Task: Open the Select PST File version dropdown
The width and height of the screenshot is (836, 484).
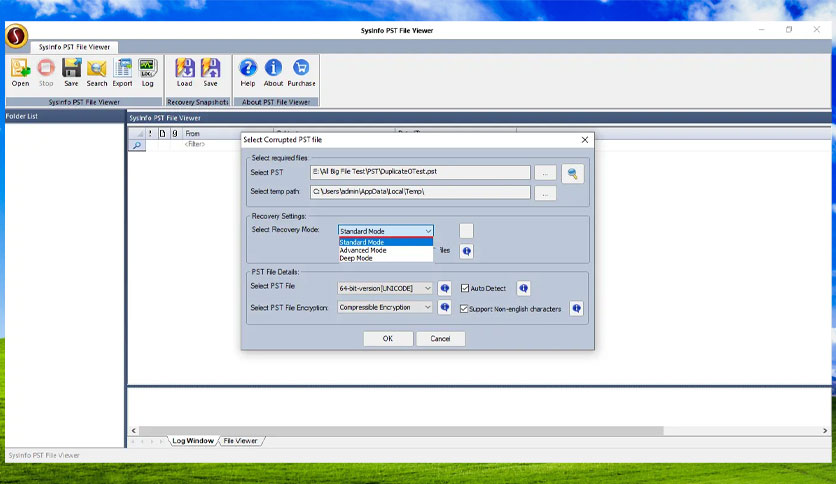Action: (x=384, y=288)
